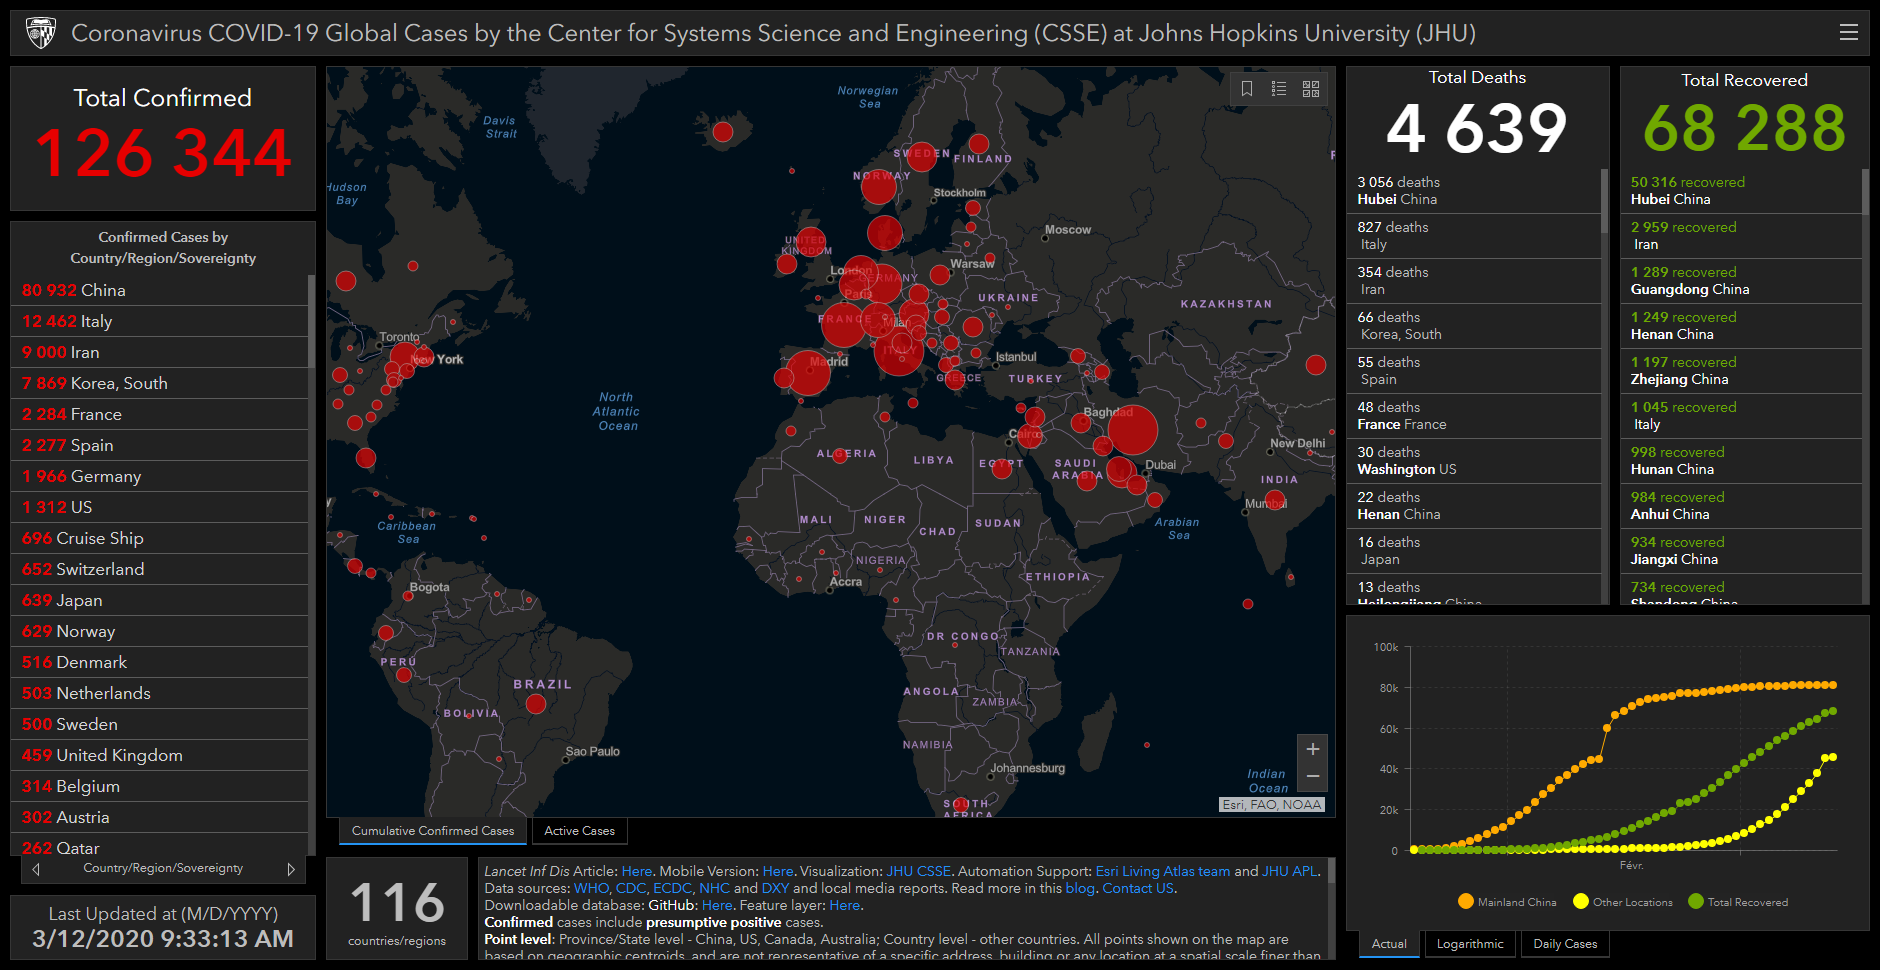The height and width of the screenshot is (970, 1880).
Task: Zoom in on the map with plus button
Action: pos(1313,749)
